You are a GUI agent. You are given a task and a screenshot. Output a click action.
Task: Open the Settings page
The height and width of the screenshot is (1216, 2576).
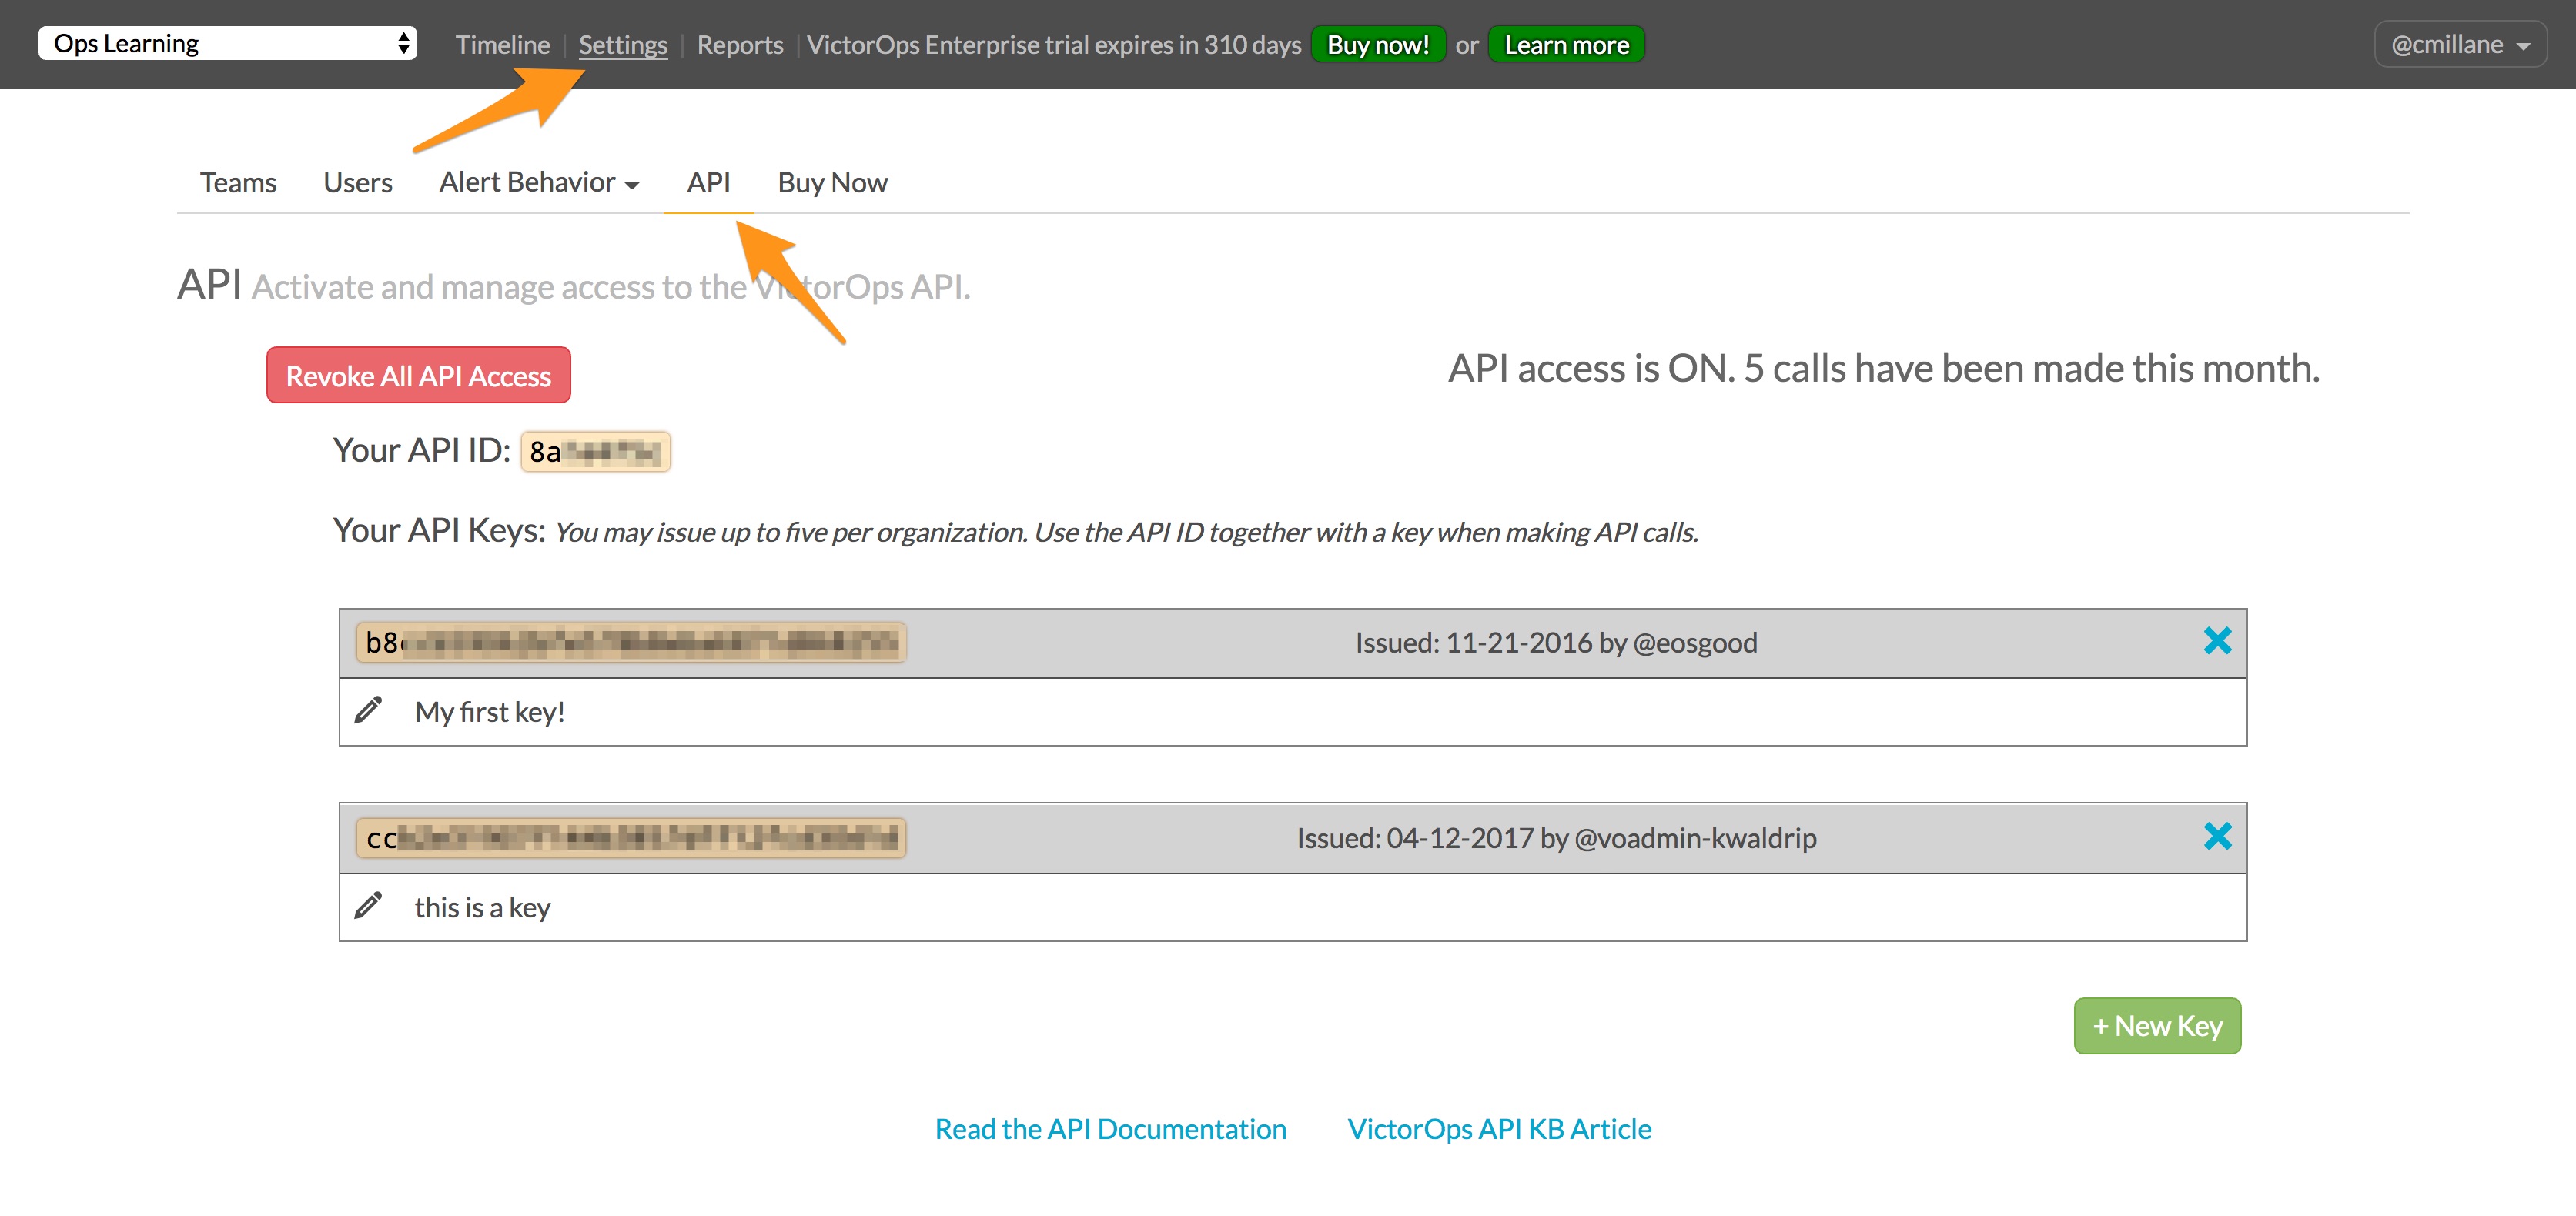(622, 45)
